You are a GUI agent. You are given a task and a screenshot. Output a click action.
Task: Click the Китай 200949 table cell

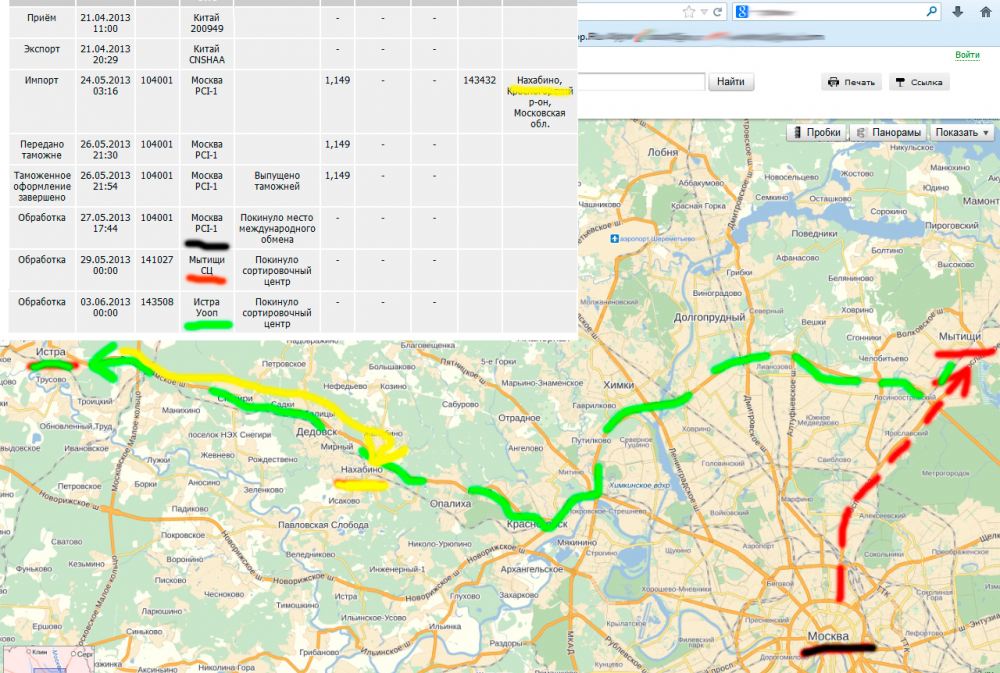coord(207,23)
